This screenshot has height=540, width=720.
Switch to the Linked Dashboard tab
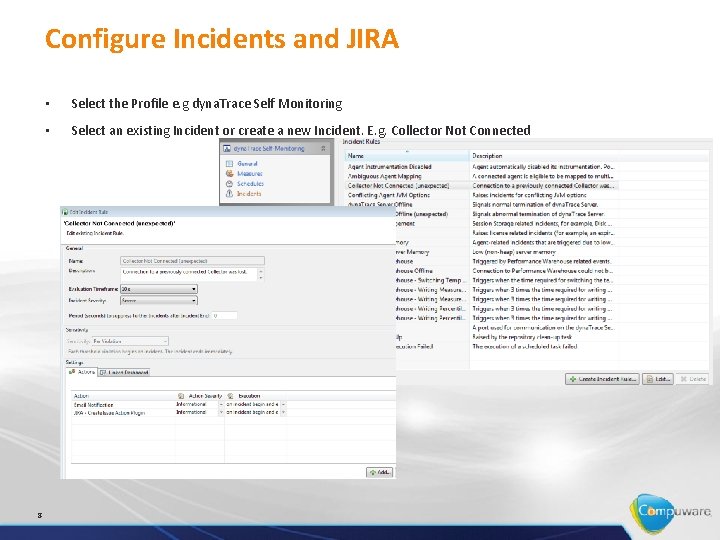point(124,372)
